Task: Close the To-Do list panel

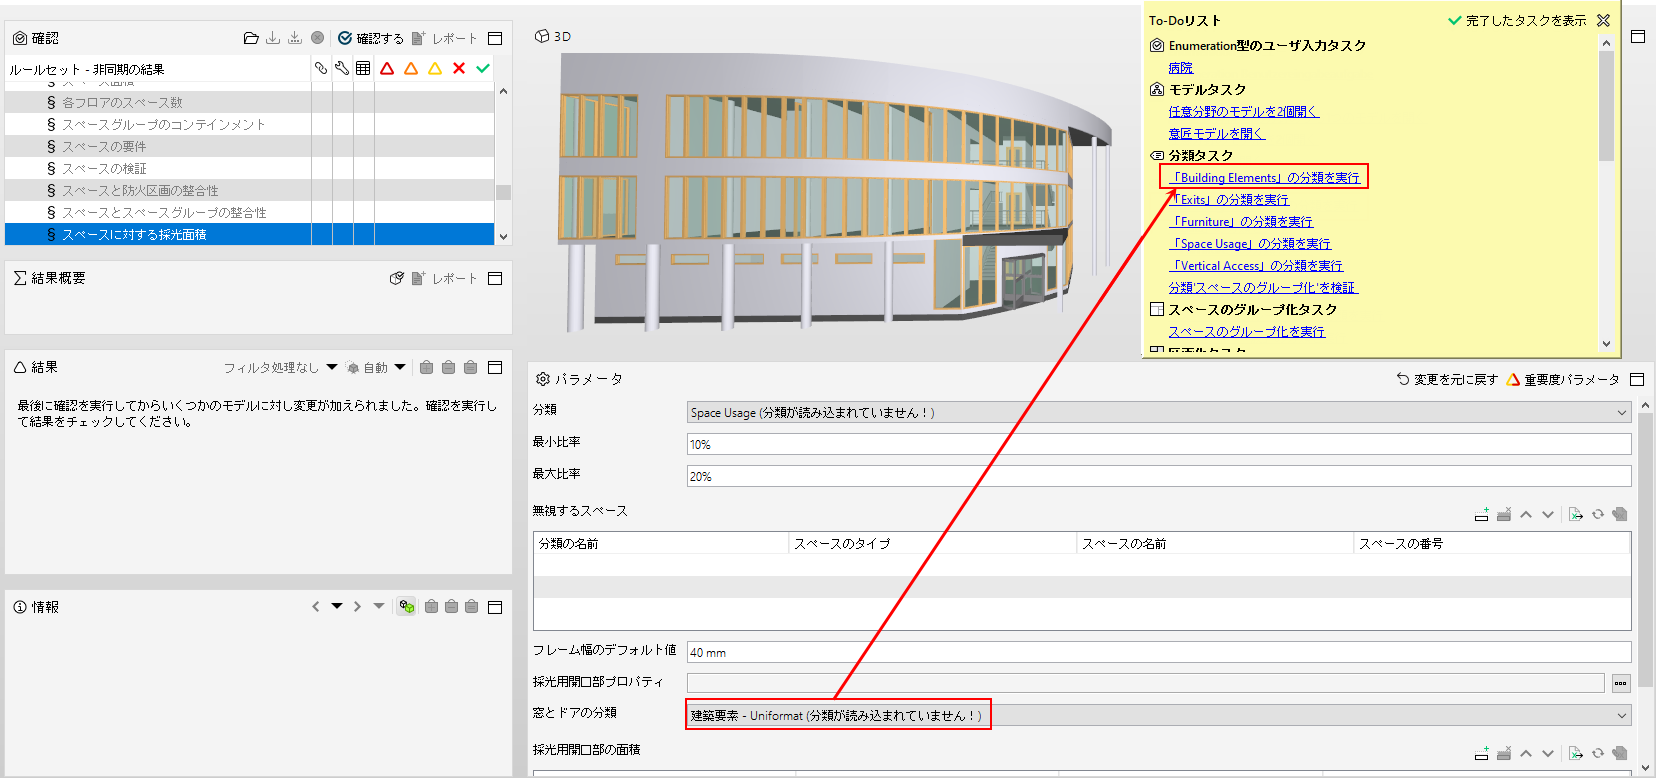Action: (1604, 20)
